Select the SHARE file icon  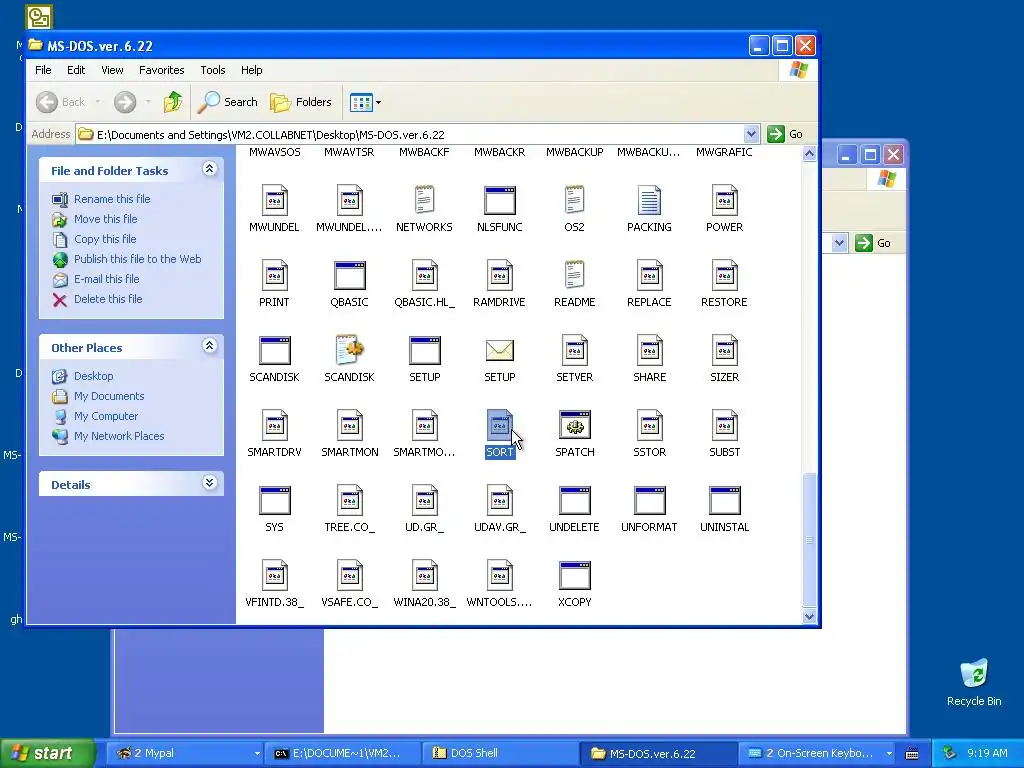650,351
